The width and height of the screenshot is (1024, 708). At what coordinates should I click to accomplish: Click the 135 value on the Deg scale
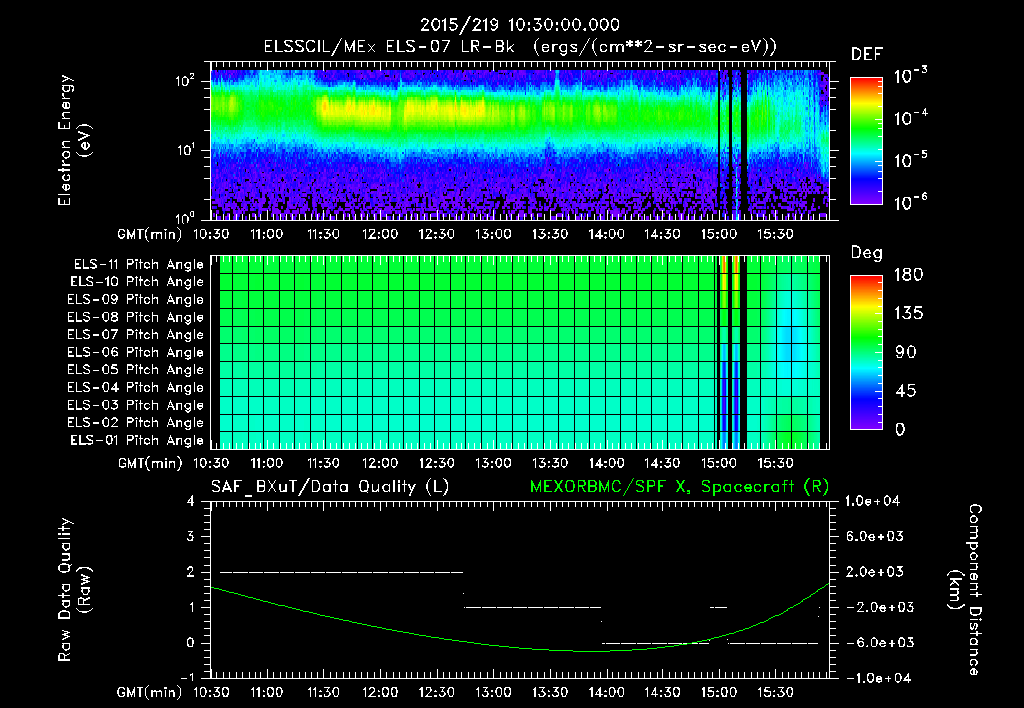pyautogui.click(x=908, y=314)
